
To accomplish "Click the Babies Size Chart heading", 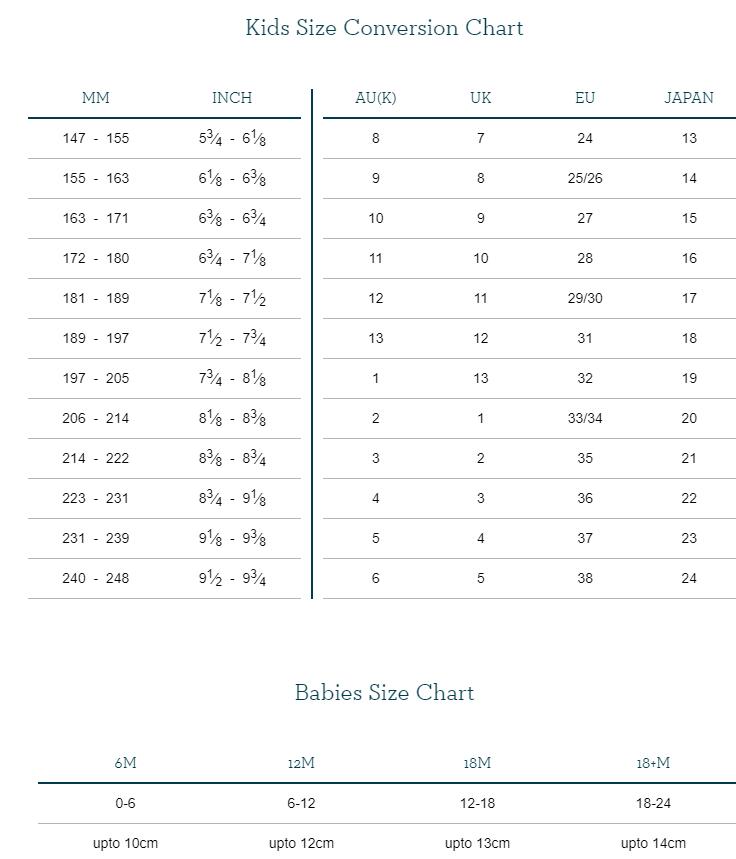I will click(x=384, y=693).
